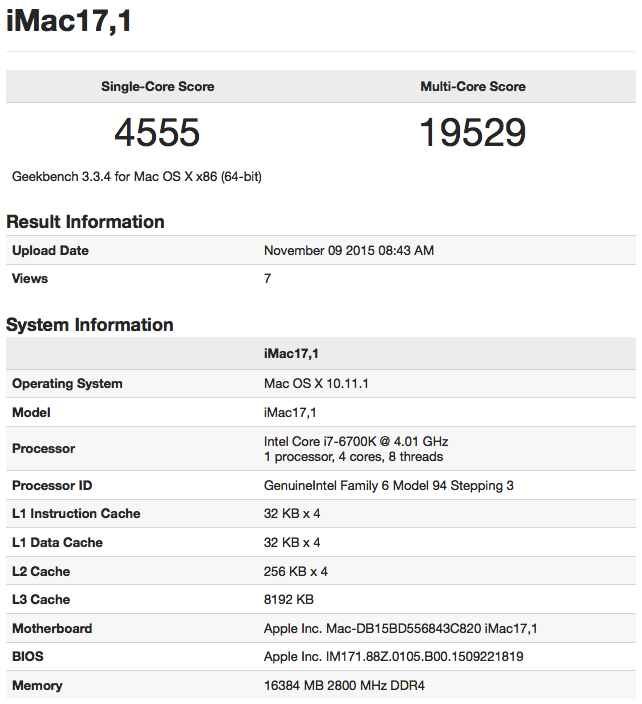
Task: Click the Views label
Action: click(x=30, y=278)
